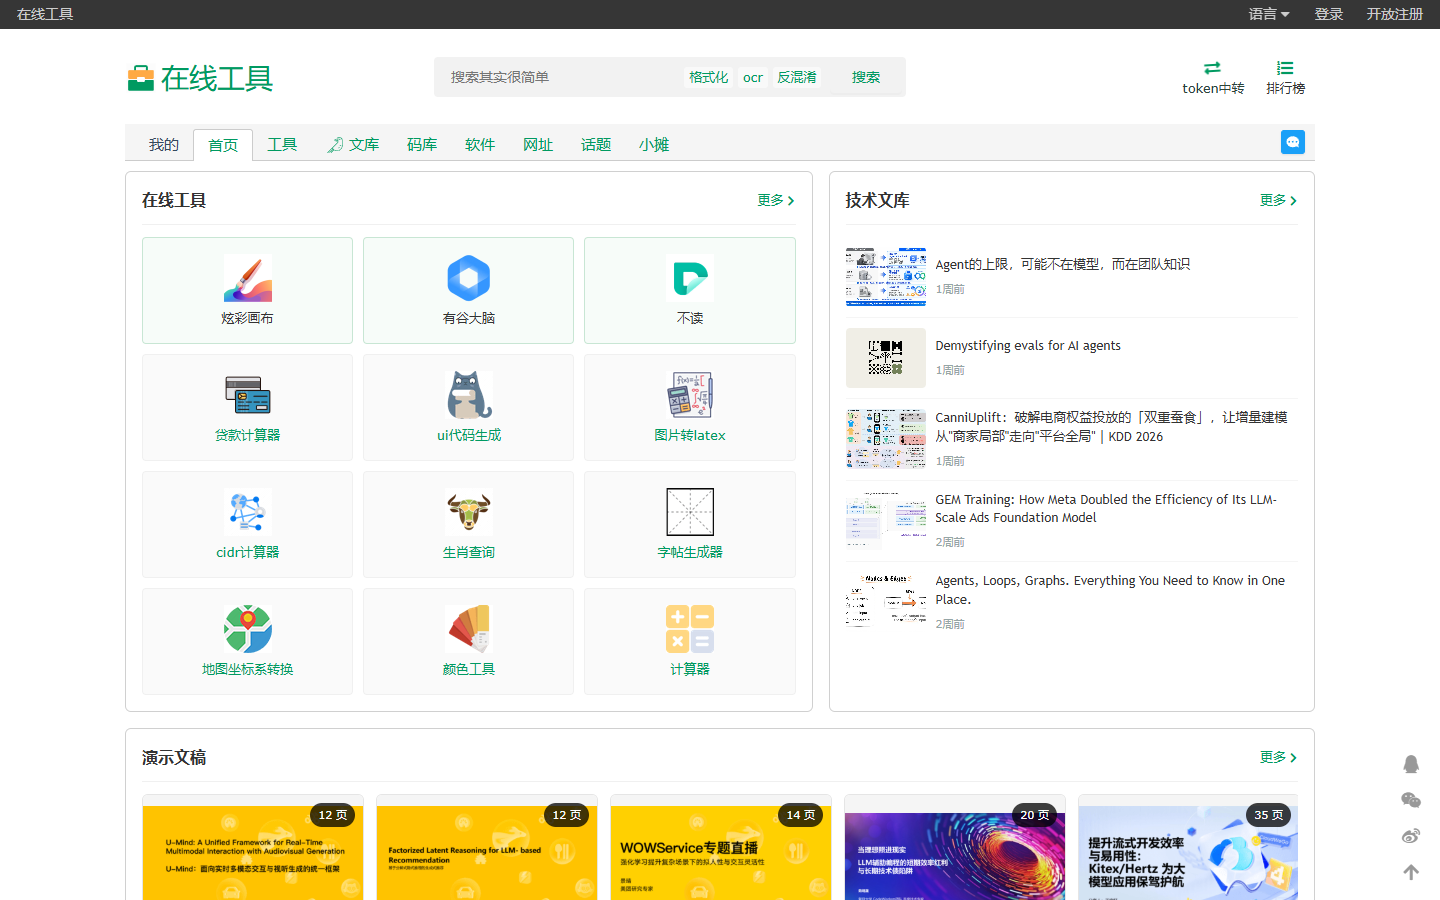Open the Agents, Loops, Graphs article
The image size is (1440, 900).
[1110, 590]
